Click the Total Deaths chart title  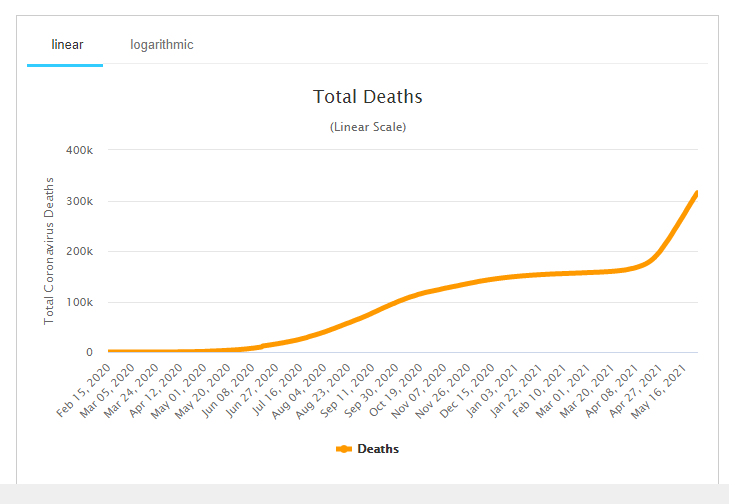pos(368,97)
